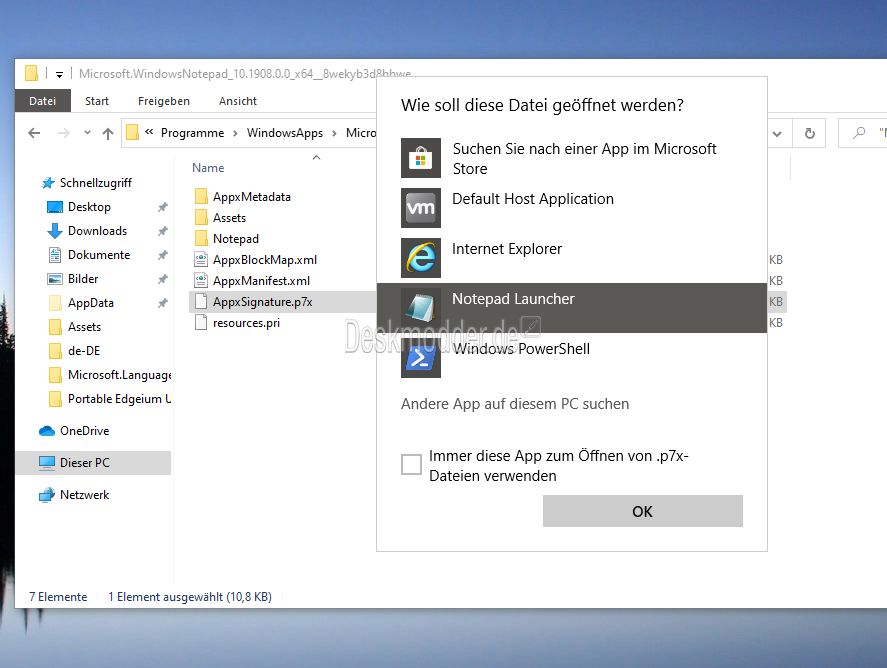Select the Notepad Launcher icon
This screenshot has width=887, height=668.
point(421,307)
